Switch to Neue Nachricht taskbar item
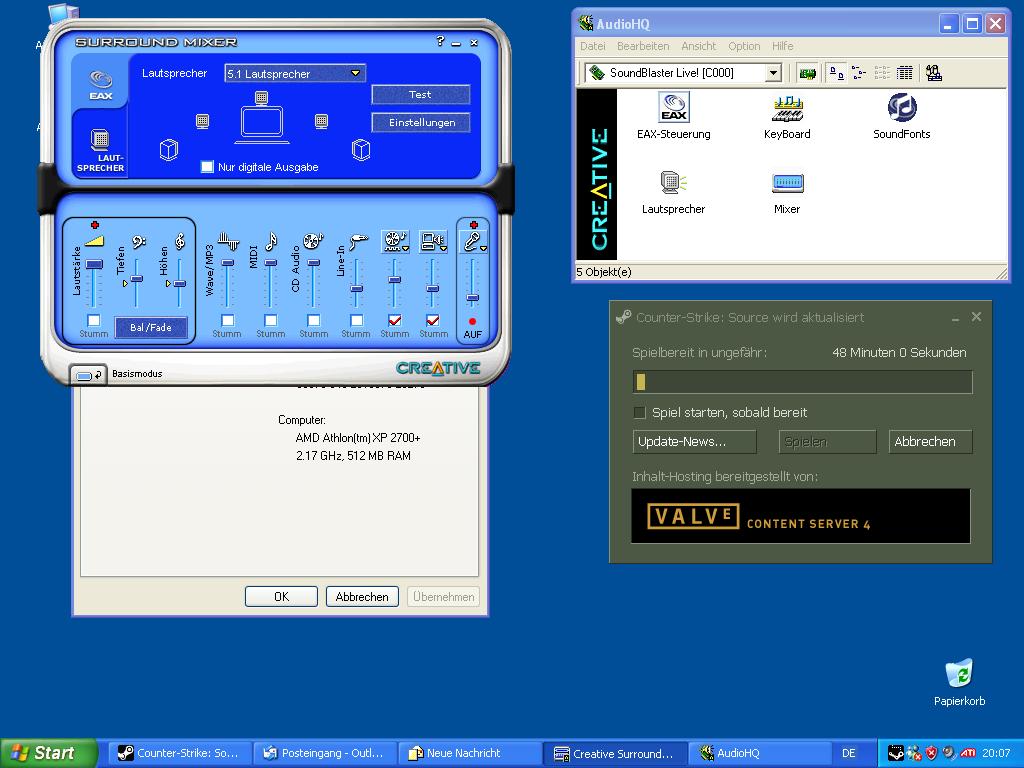 (x=470, y=753)
